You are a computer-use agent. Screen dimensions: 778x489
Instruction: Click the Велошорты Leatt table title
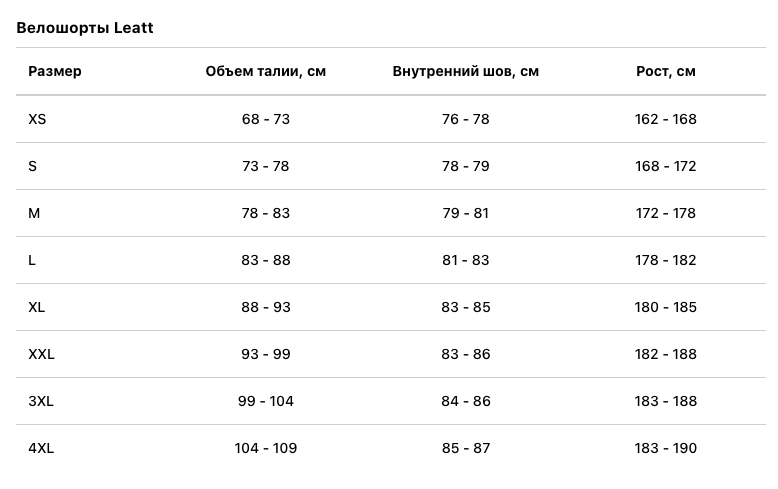85,28
